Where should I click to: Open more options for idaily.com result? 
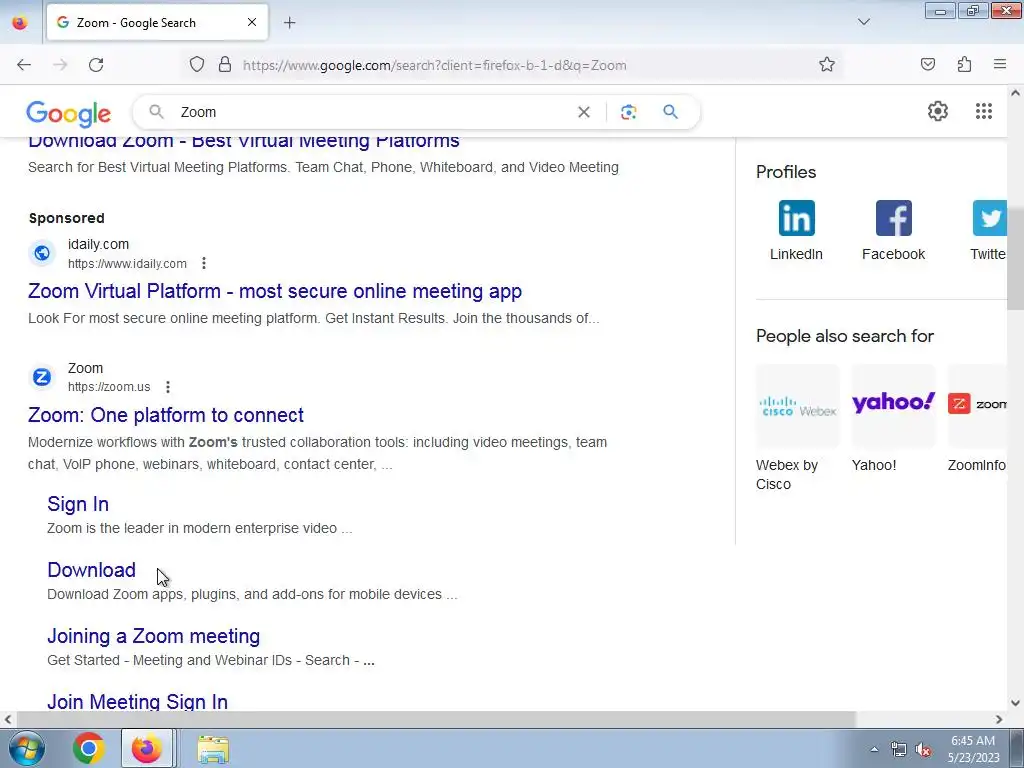pyautogui.click(x=204, y=263)
